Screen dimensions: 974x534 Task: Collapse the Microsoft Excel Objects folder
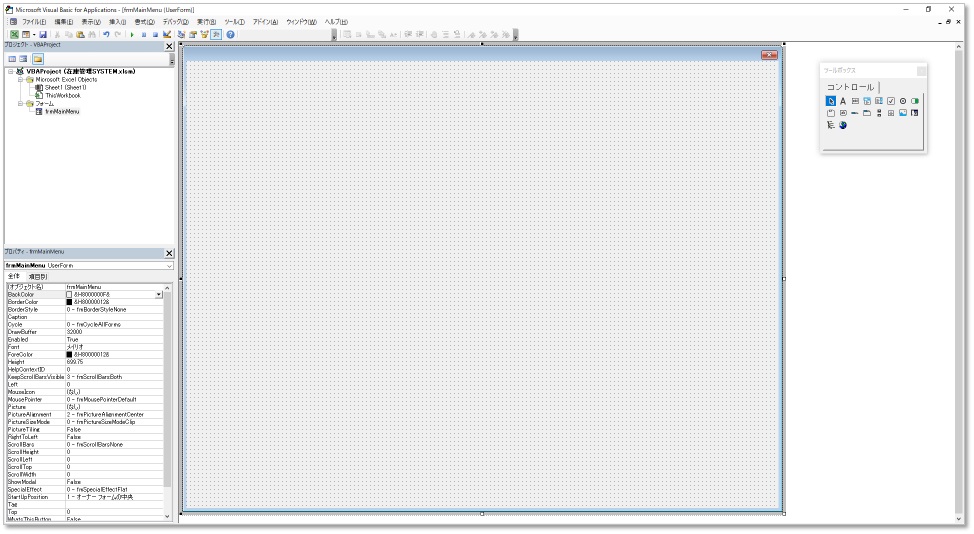point(20,79)
